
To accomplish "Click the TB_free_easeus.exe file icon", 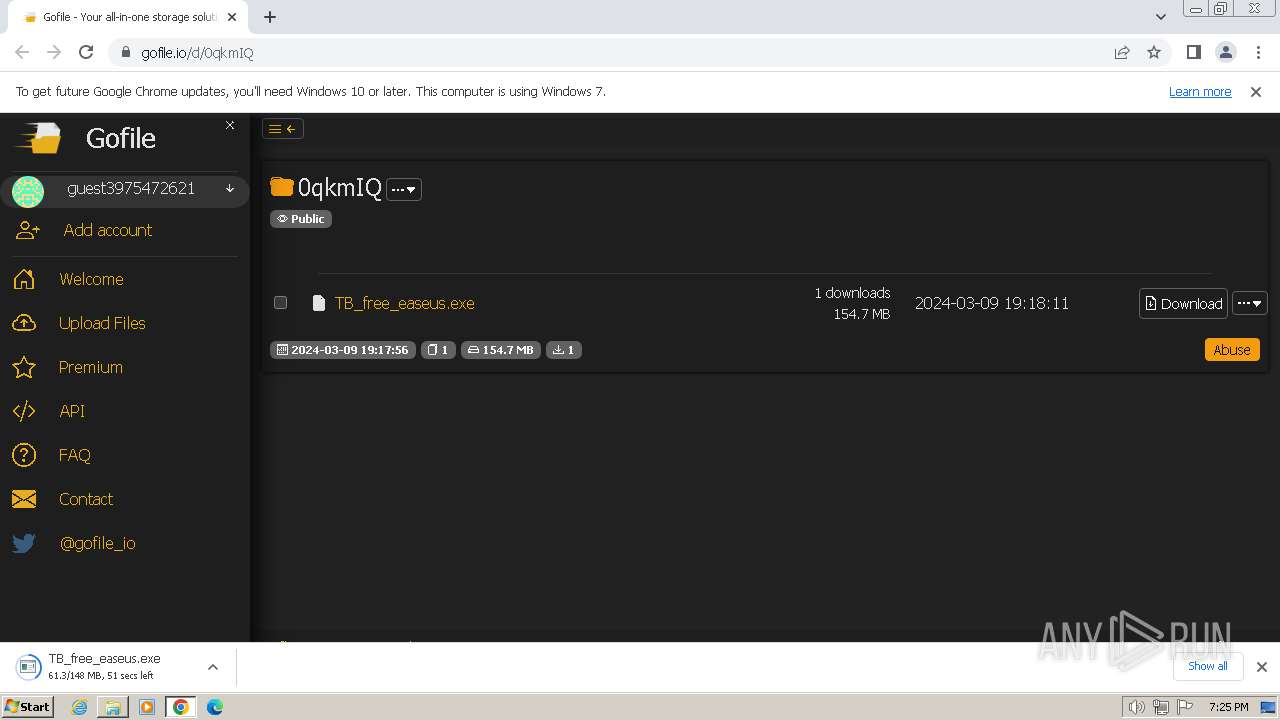I will pos(319,303).
